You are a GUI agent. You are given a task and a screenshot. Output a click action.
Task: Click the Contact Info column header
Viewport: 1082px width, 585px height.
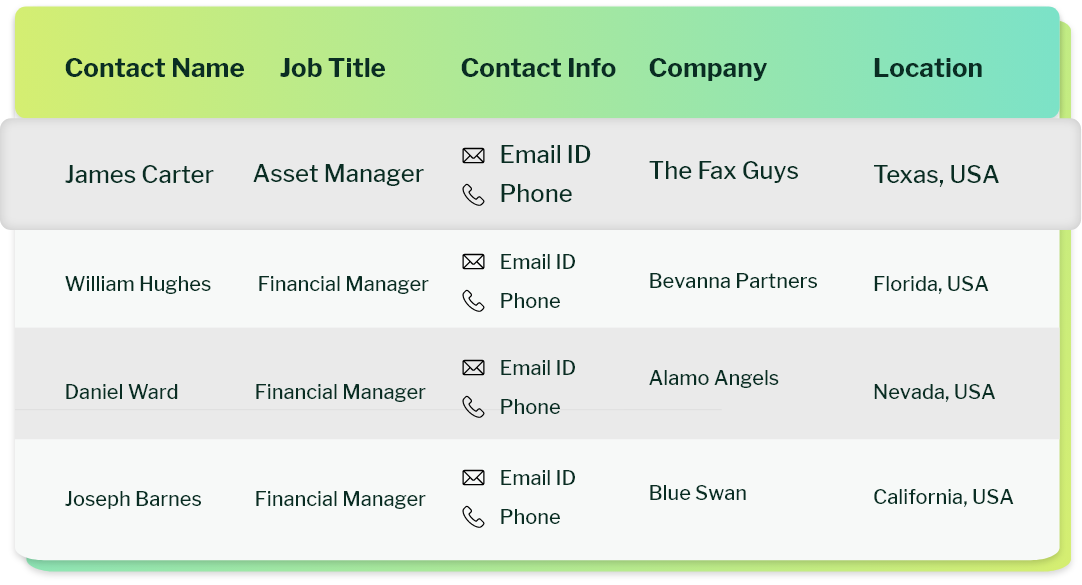pyautogui.click(x=538, y=68)
